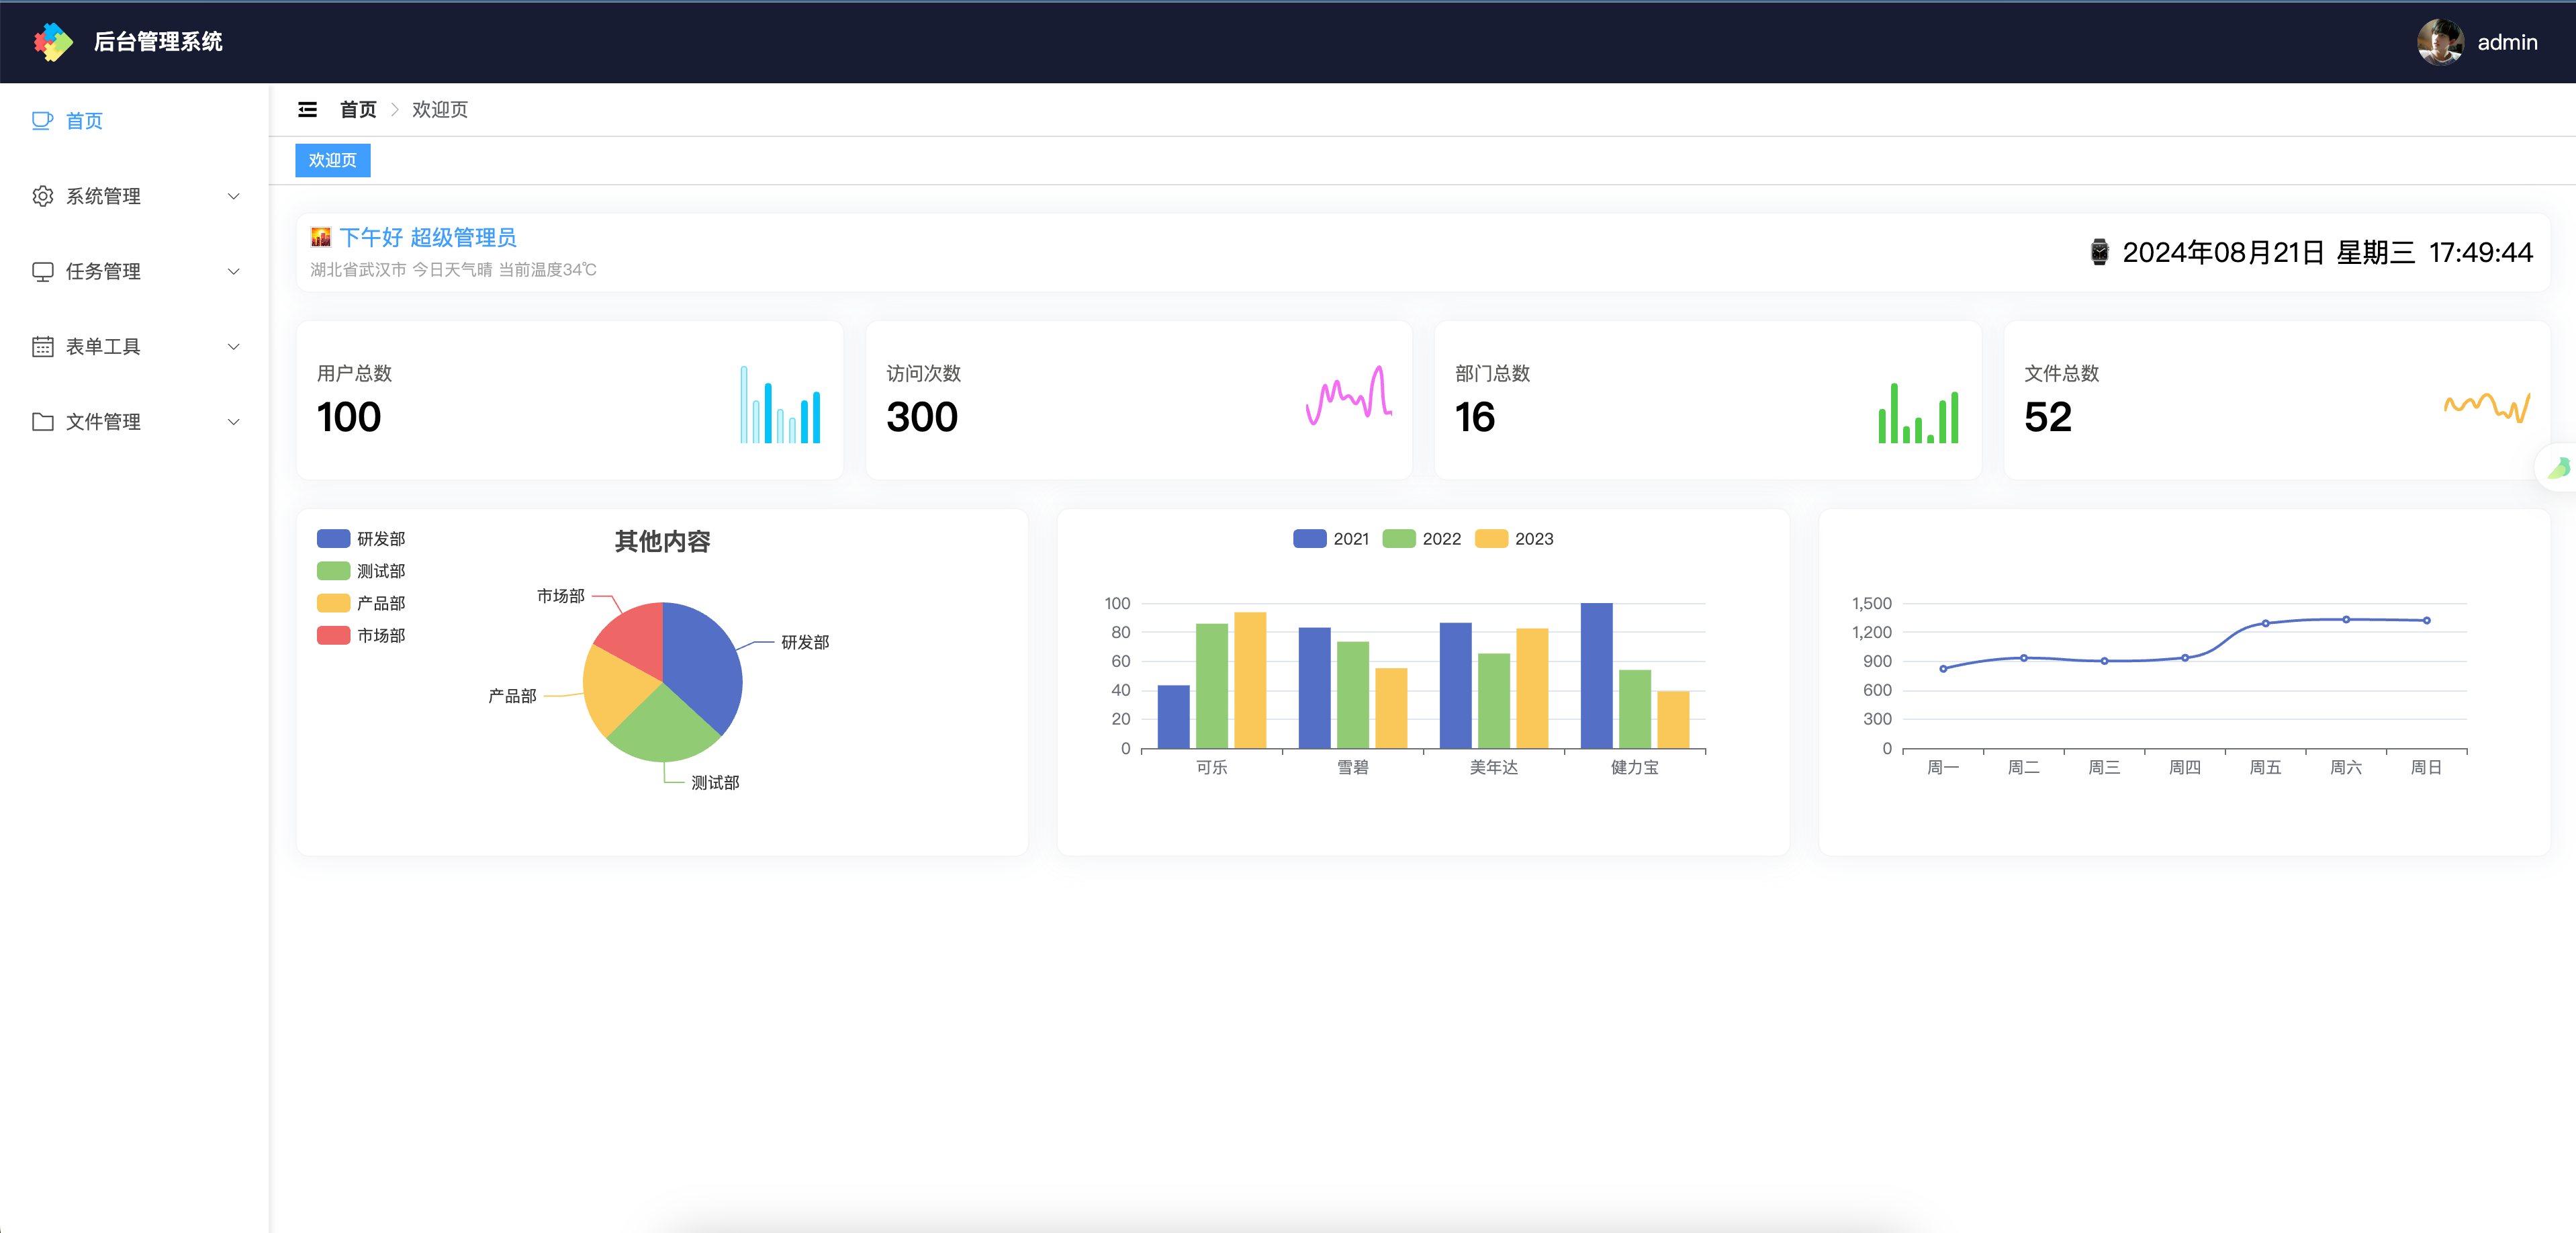The image size is (2576, 1233).
Task: Click the 周一 data point on line chart
Action: (x=1943, y=669)
